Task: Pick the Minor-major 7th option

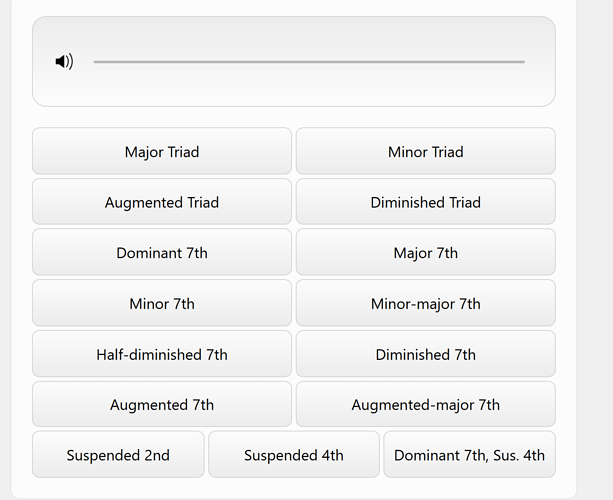Action: [x=425, y=304]
